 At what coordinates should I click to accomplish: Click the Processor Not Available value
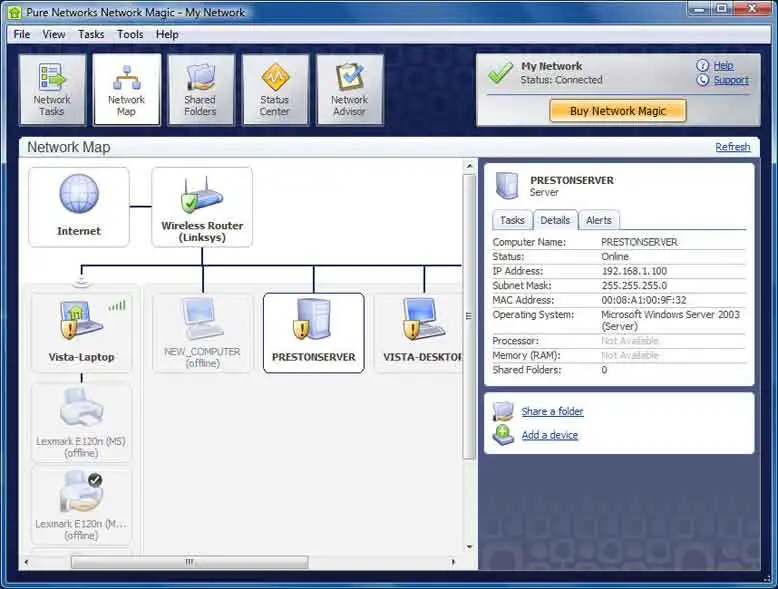click(x=630, y=341)
